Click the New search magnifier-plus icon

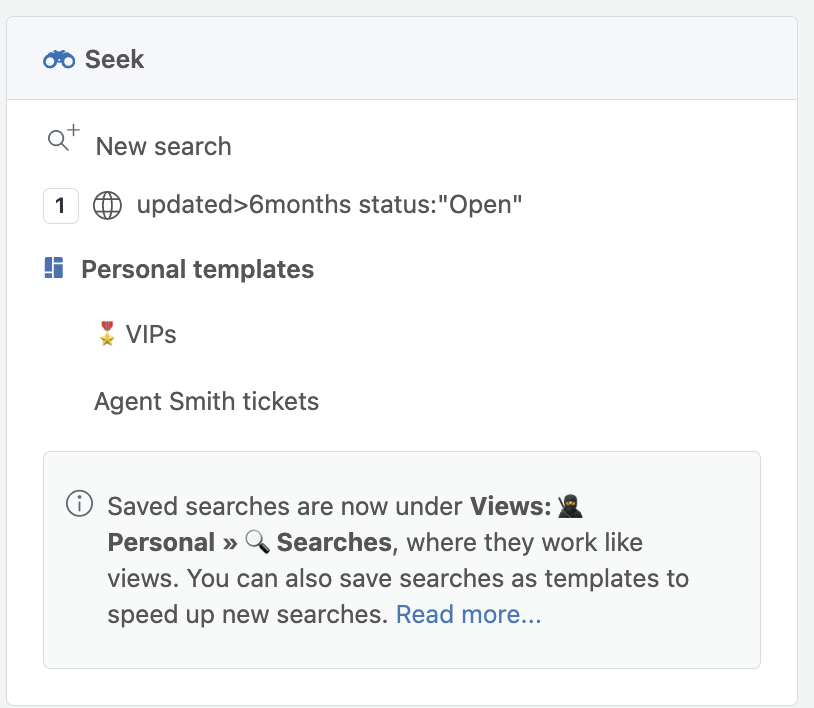(x=63, y=138)
